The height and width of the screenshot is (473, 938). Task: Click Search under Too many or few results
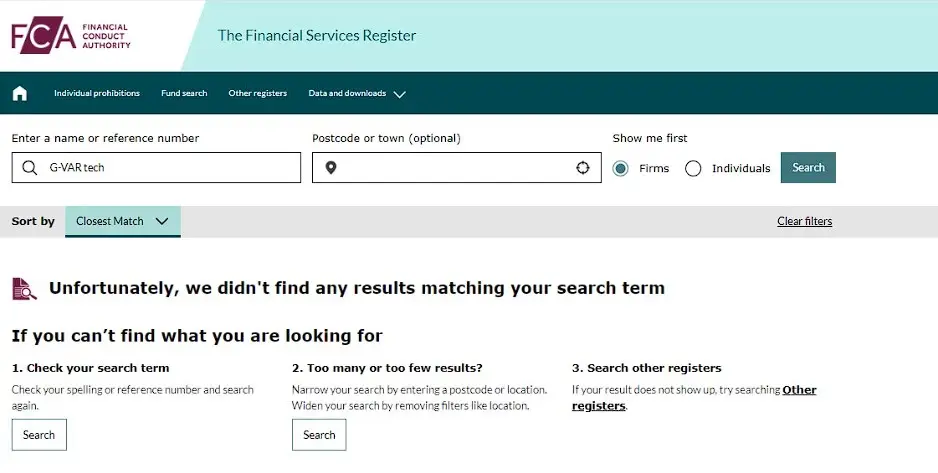(x=319, y=435)
